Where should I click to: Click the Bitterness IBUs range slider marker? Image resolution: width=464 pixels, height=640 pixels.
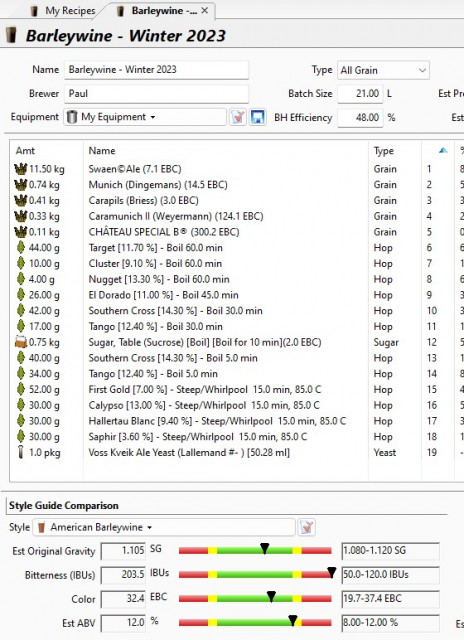coord(331,573)
